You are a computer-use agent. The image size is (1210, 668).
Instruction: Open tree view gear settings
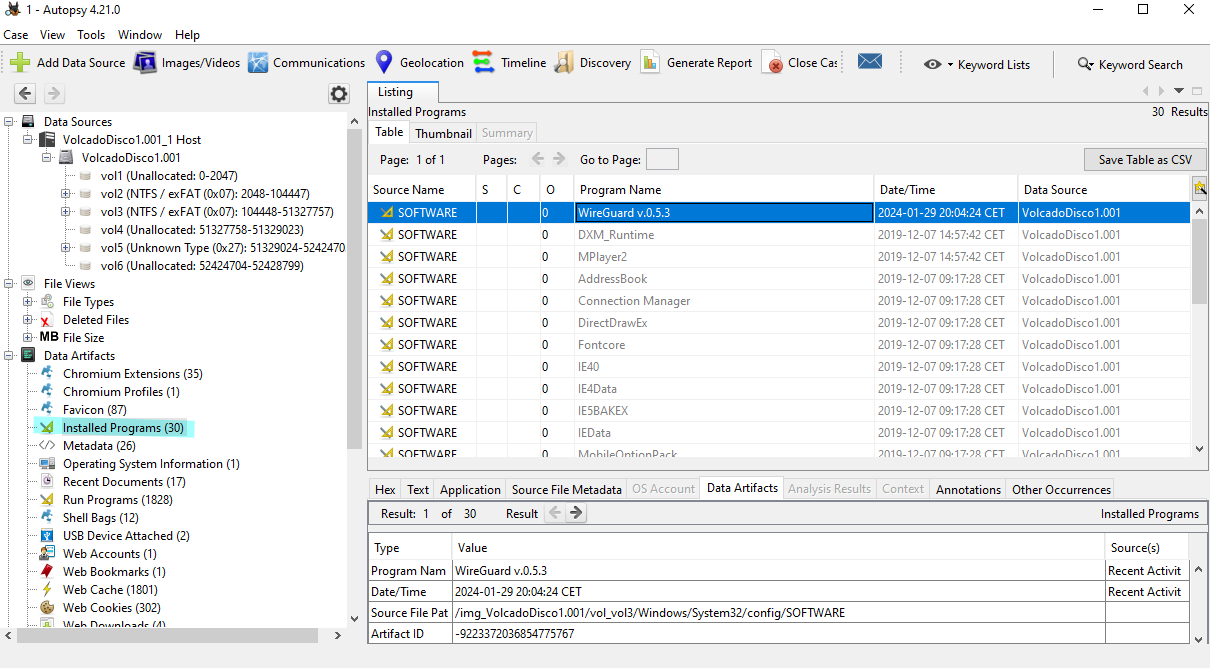pyautogui.click(x=339, y=94)
